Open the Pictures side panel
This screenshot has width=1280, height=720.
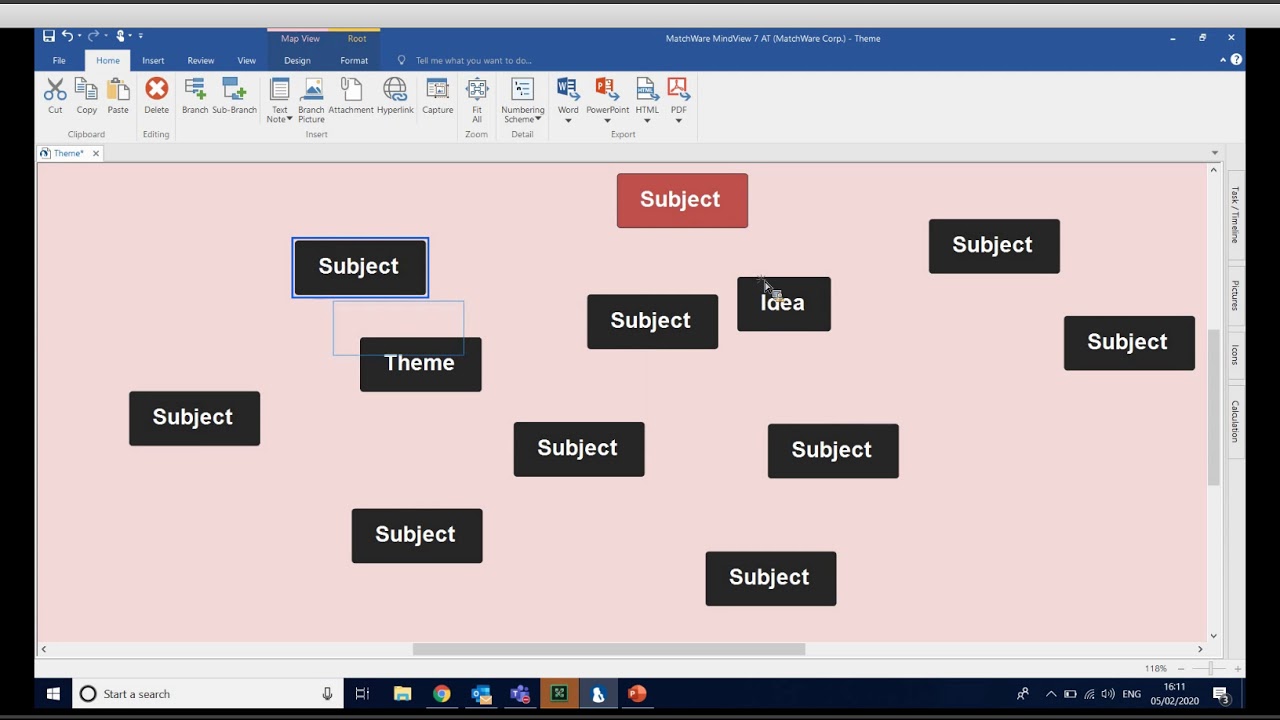1235,296
